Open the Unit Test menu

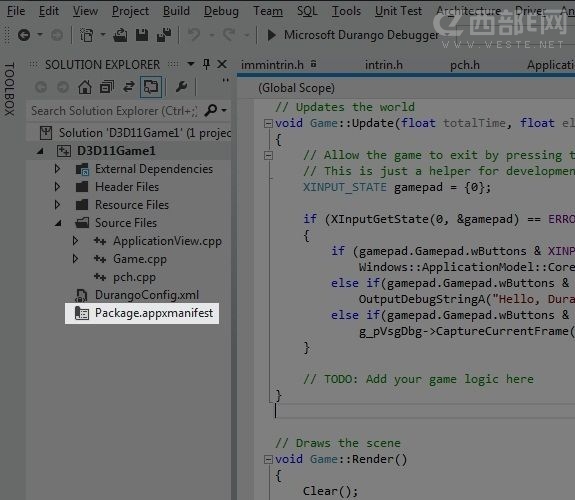(x=398, y=11)
